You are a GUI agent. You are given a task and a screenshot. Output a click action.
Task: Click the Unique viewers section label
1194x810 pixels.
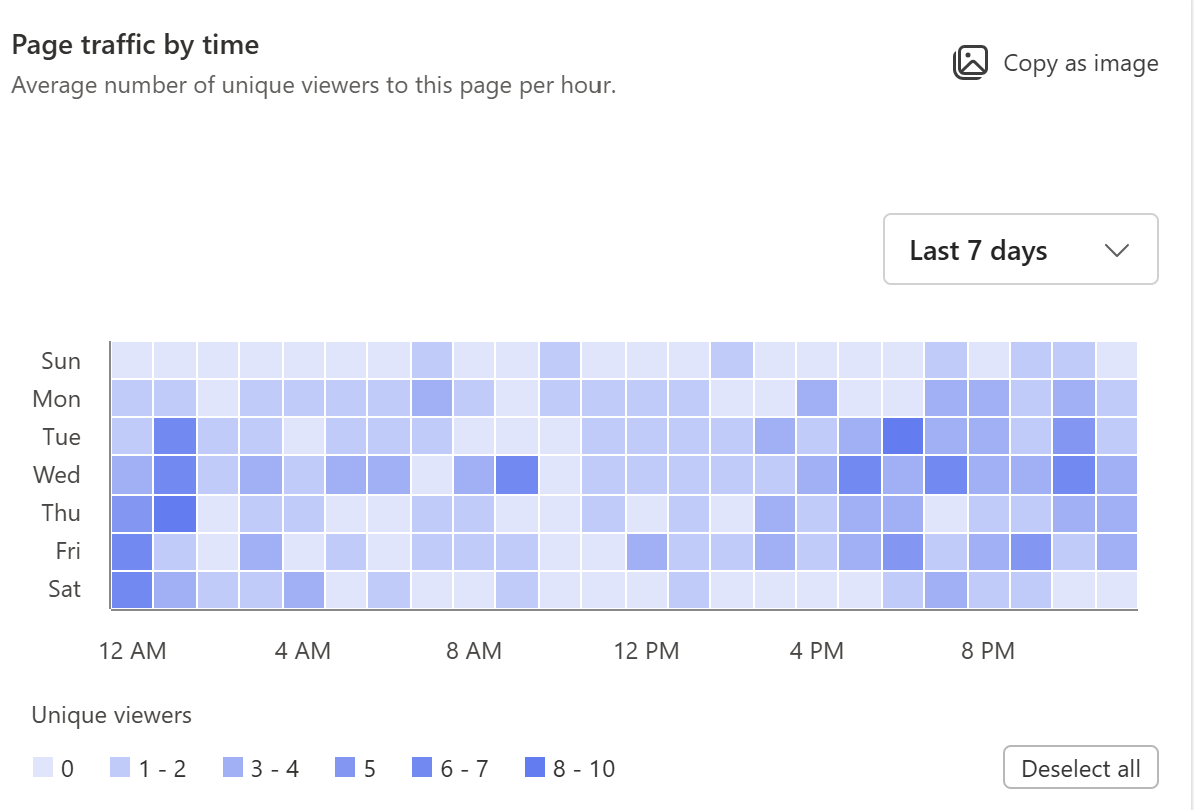click(111, 715)
